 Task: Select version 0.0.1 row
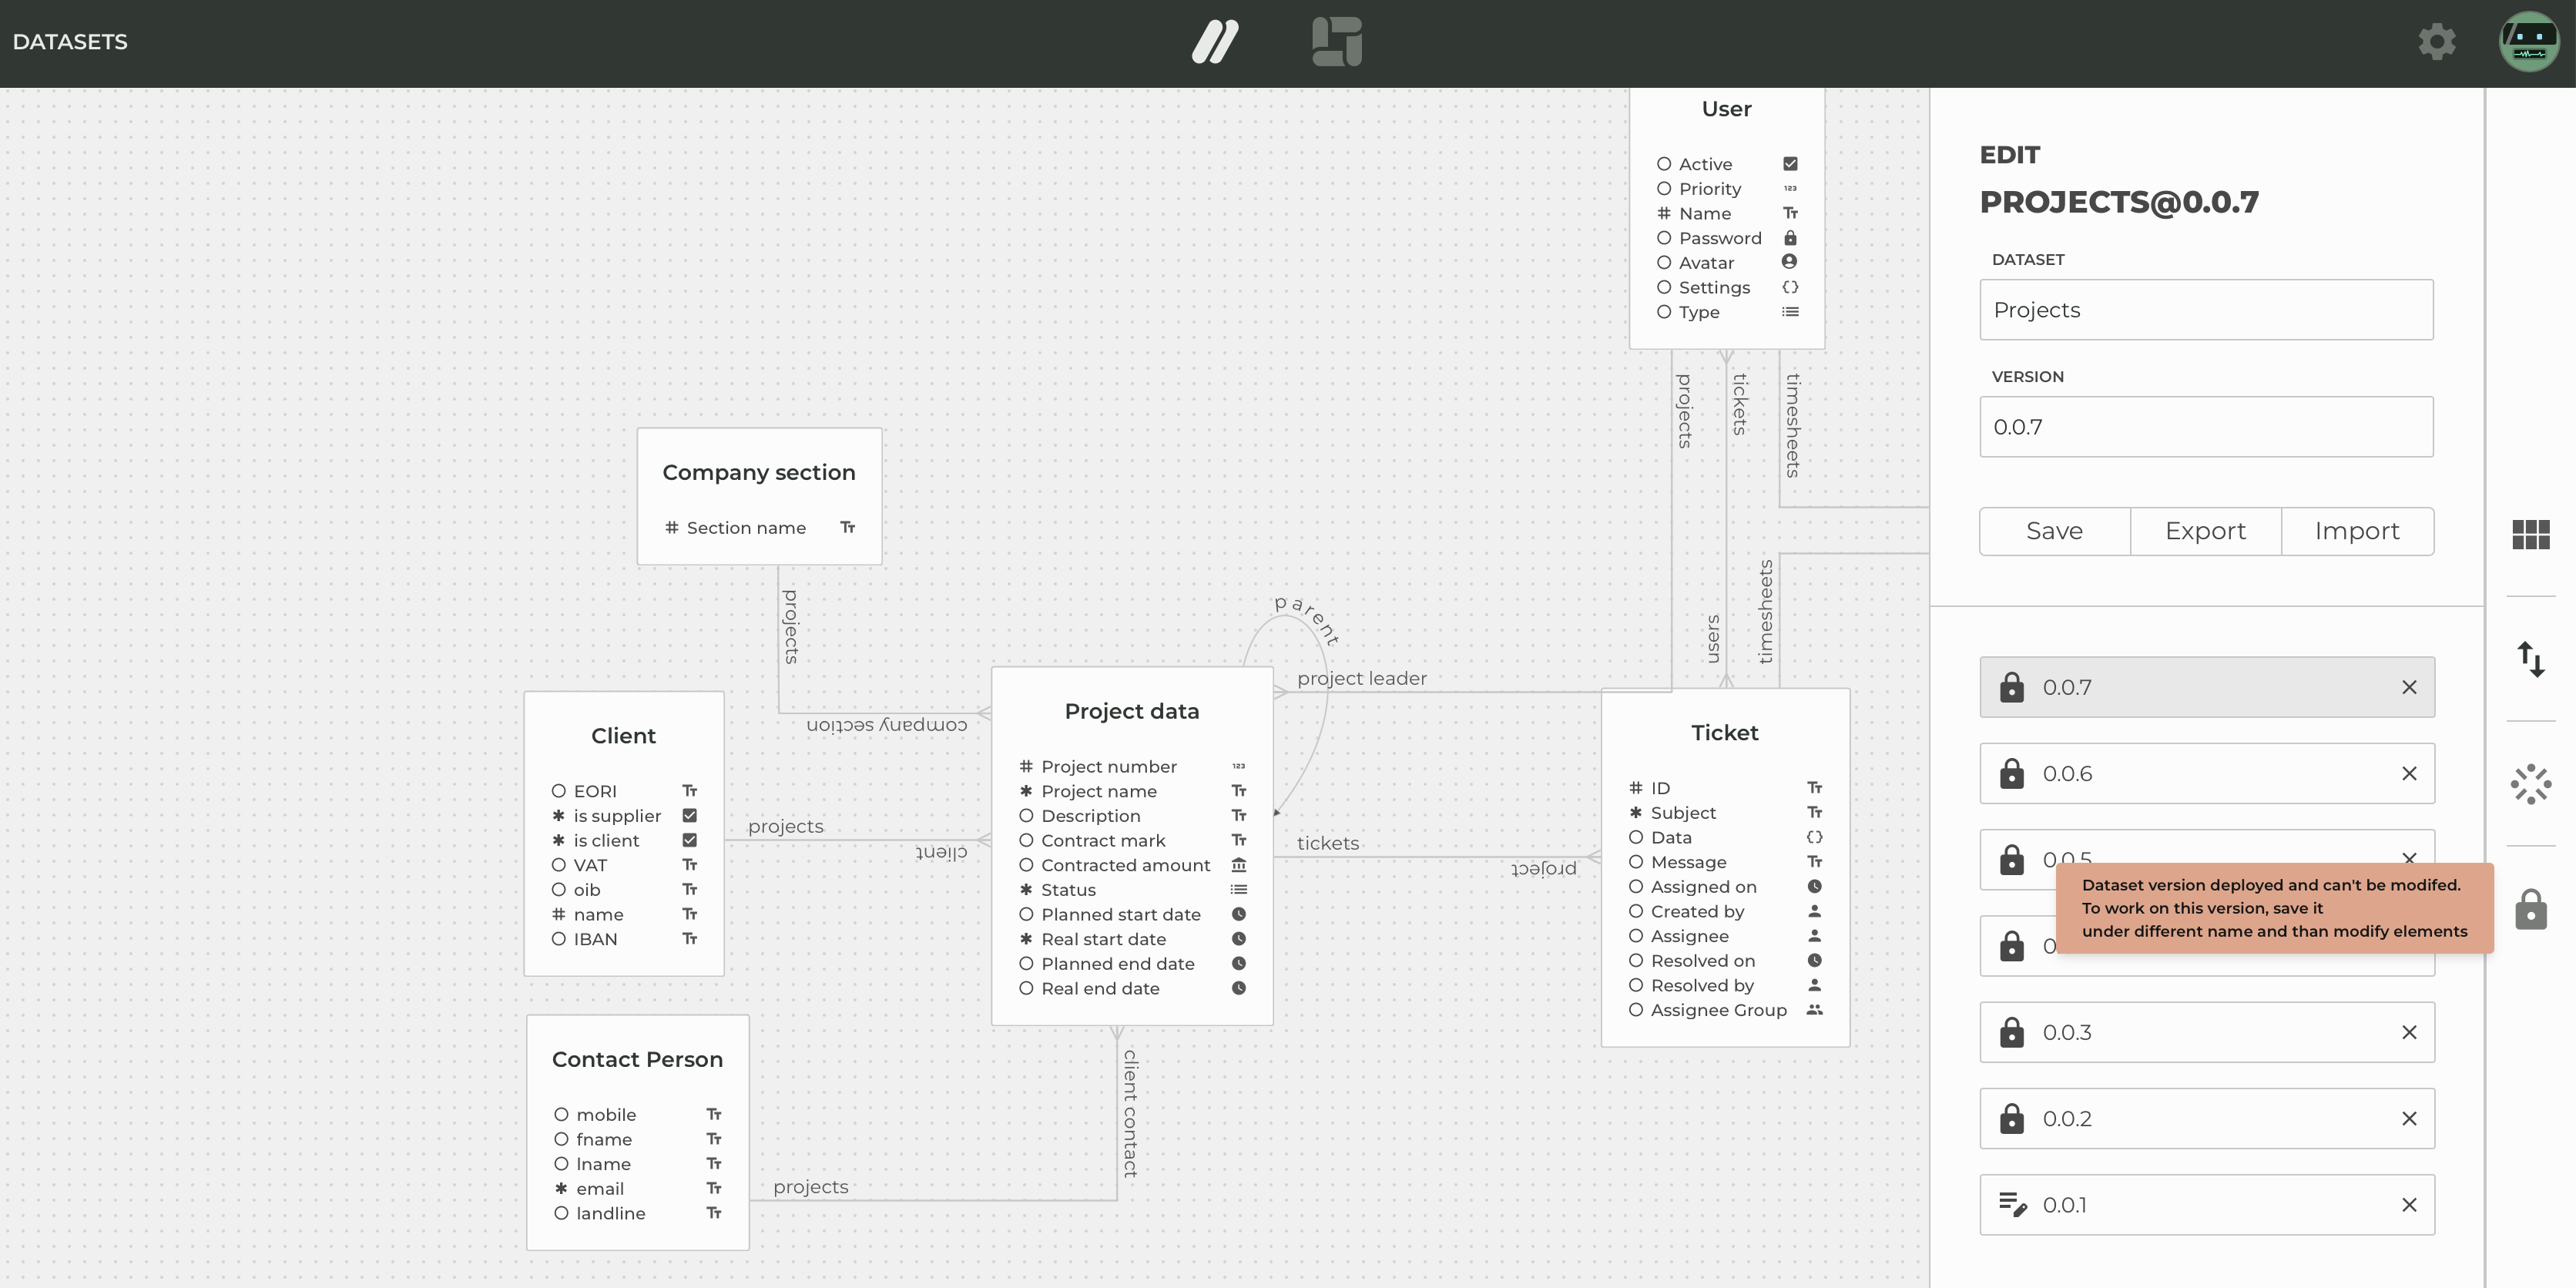coord(2207,1204)
